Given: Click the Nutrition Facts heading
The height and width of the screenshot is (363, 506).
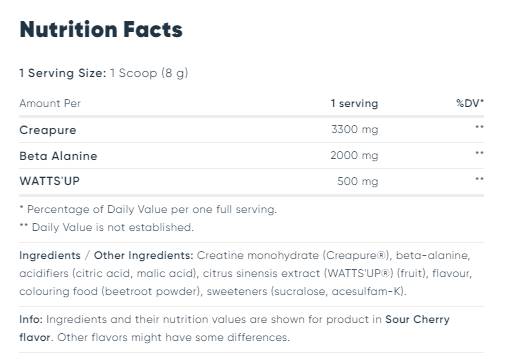Looking at the screenshot, I should tap(101, 29).
